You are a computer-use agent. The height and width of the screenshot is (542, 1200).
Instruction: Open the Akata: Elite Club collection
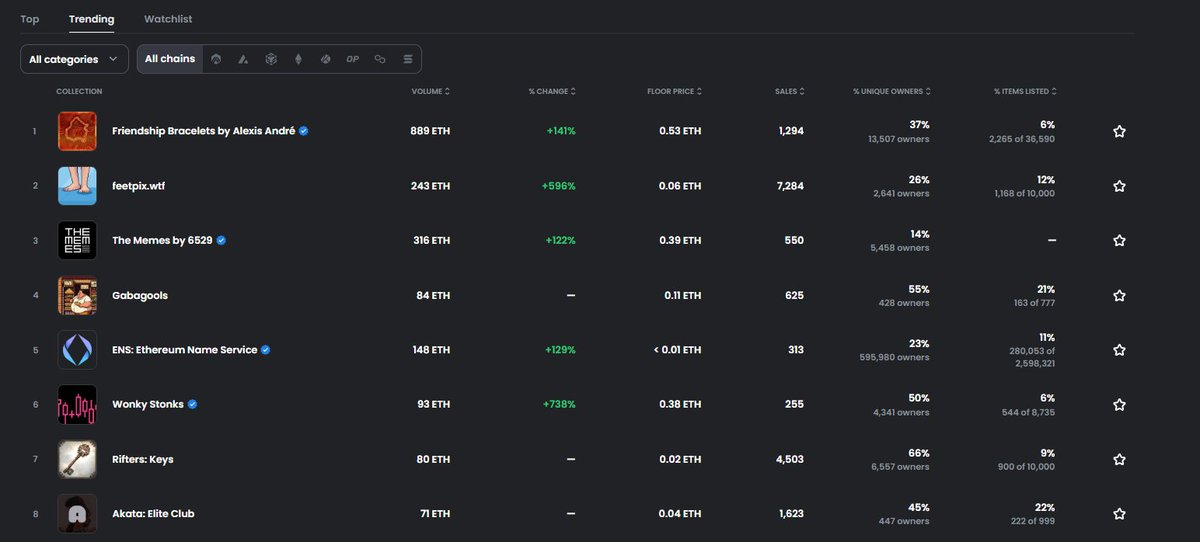[x=153, y=513]
